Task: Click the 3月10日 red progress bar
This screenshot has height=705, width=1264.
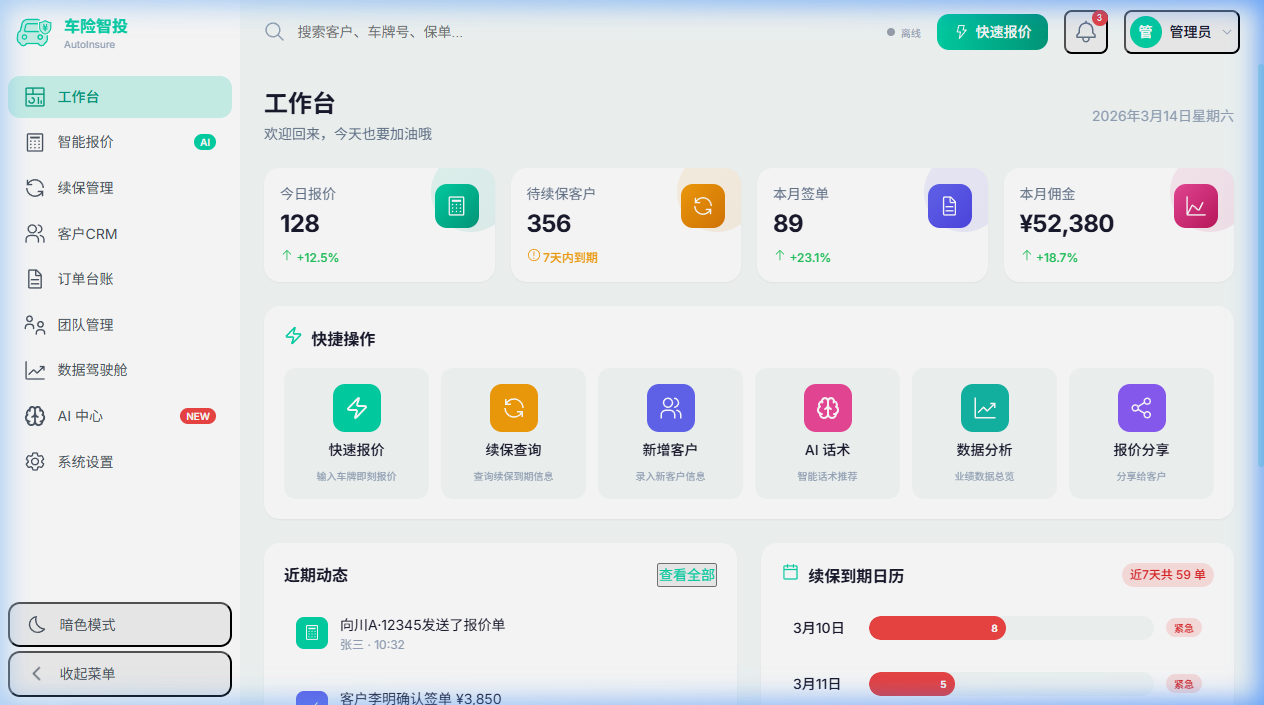Action: point(937,628)
